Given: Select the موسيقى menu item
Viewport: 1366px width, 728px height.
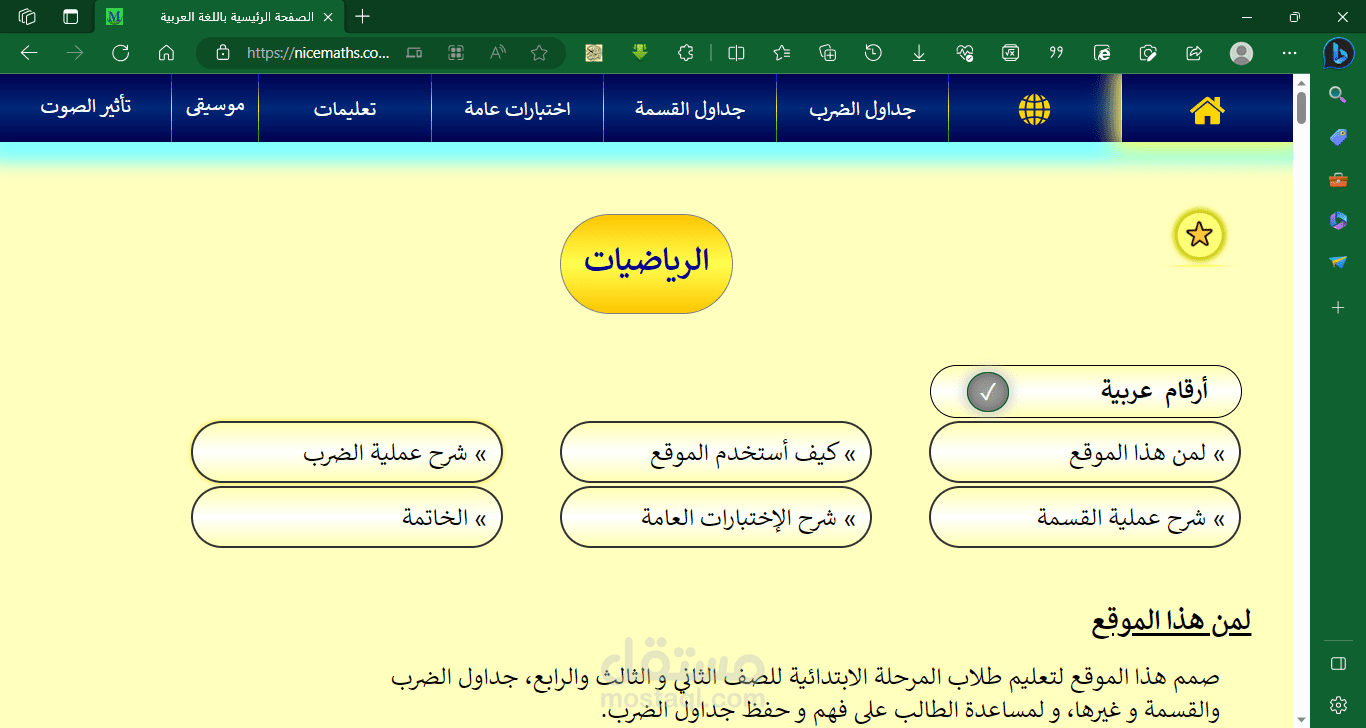Looking at the screenshot, I should (215, 105).
